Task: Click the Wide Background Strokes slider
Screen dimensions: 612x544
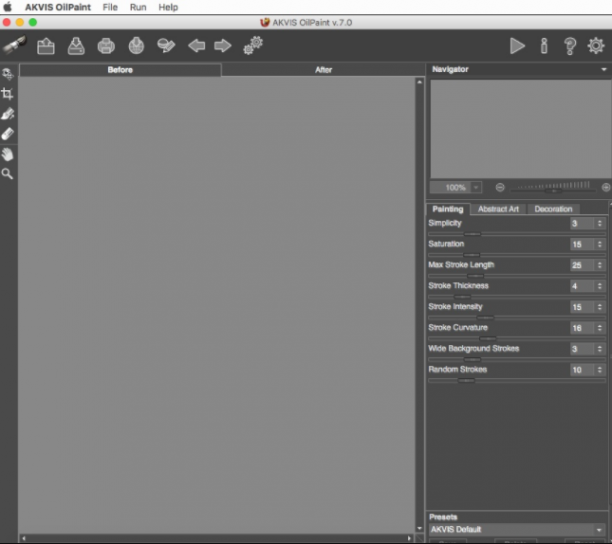Action: (517, 359)
